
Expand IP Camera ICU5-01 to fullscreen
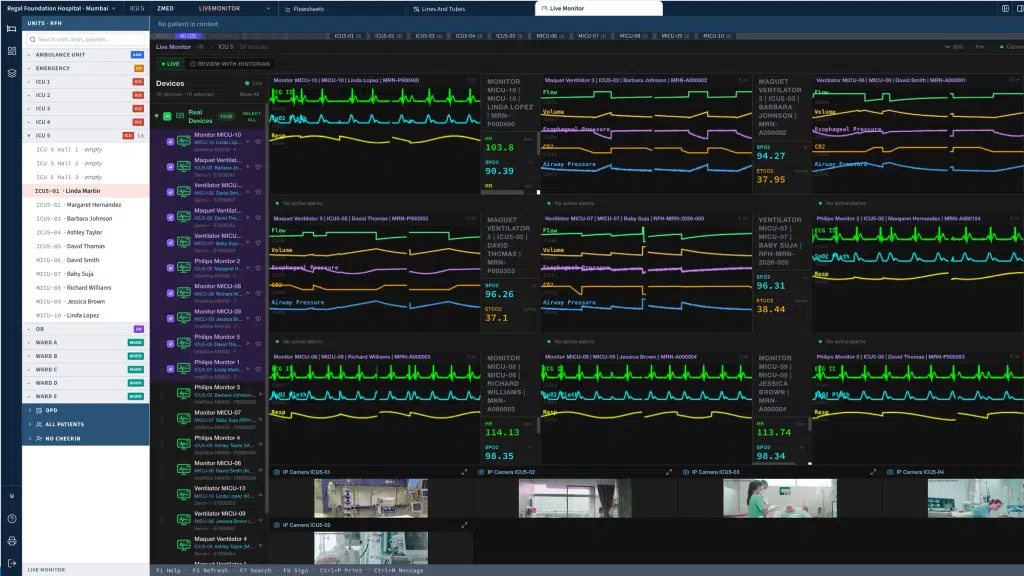[x=464, y=472]
